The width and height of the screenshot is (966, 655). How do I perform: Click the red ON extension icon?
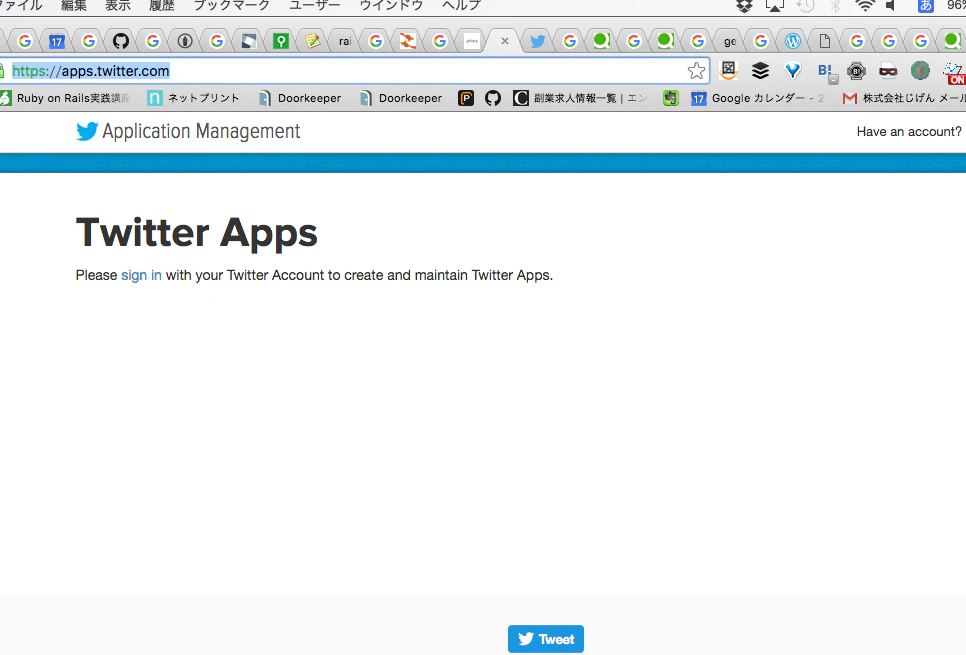pos(954,73)
